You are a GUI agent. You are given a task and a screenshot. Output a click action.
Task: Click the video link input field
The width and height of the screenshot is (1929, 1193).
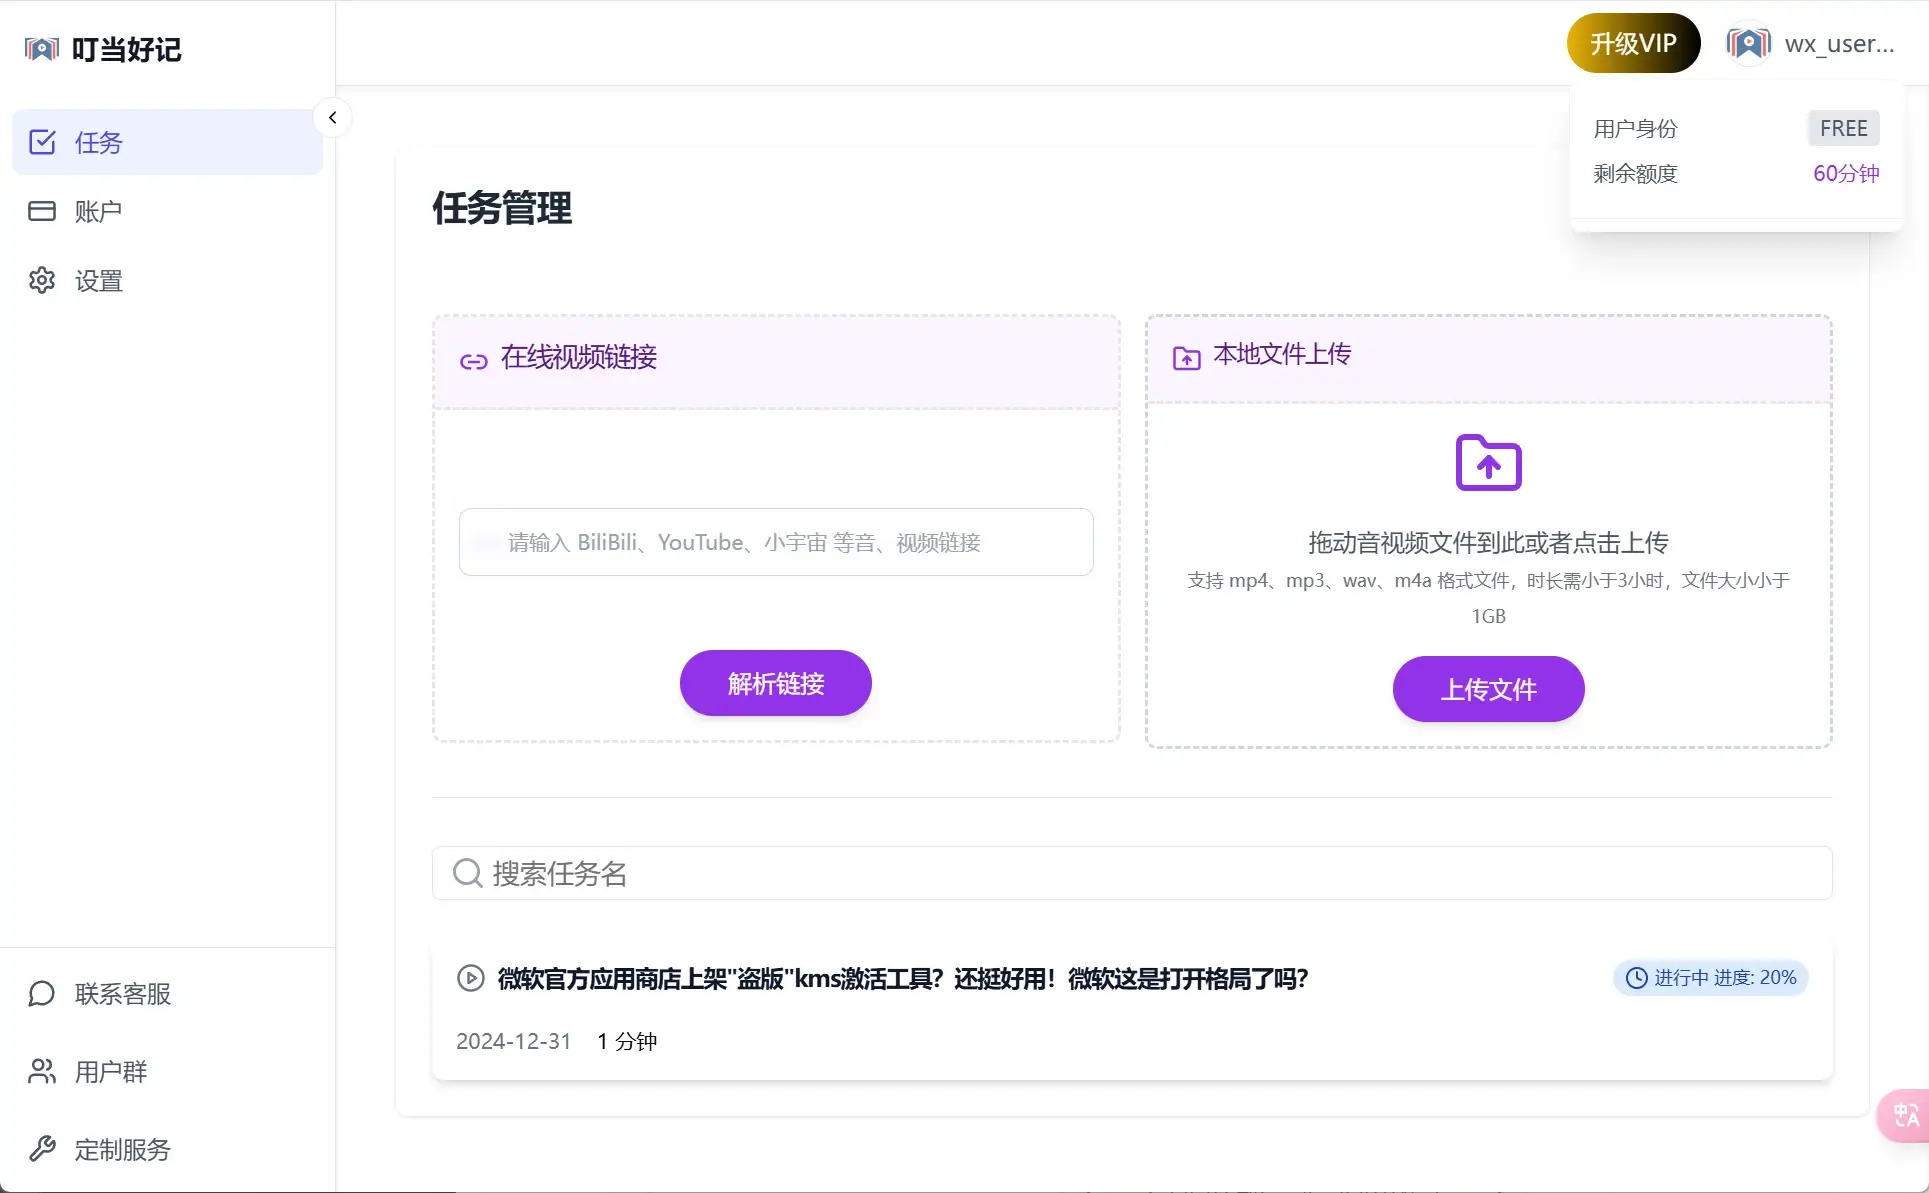pyautogui.click(x=775, y=542)
